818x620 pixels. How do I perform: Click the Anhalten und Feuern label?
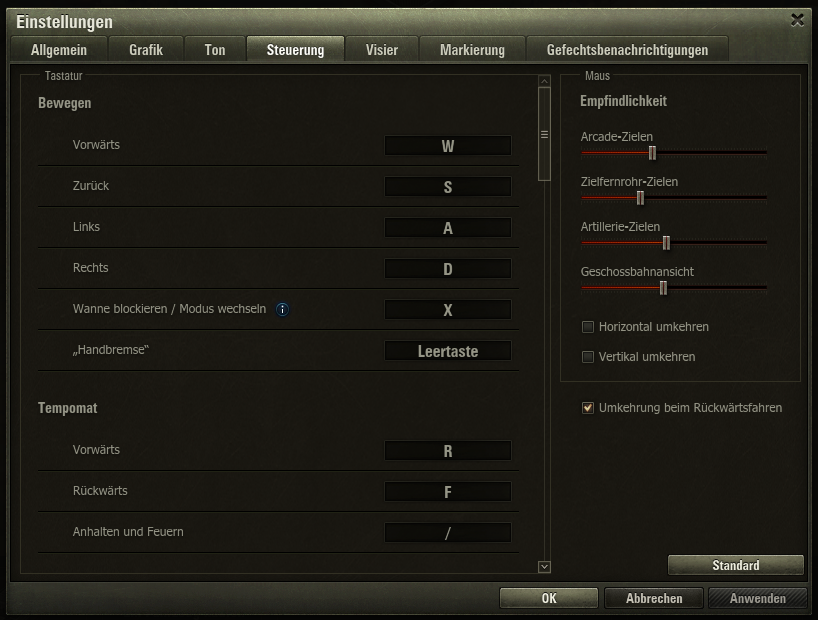(128, 532)
